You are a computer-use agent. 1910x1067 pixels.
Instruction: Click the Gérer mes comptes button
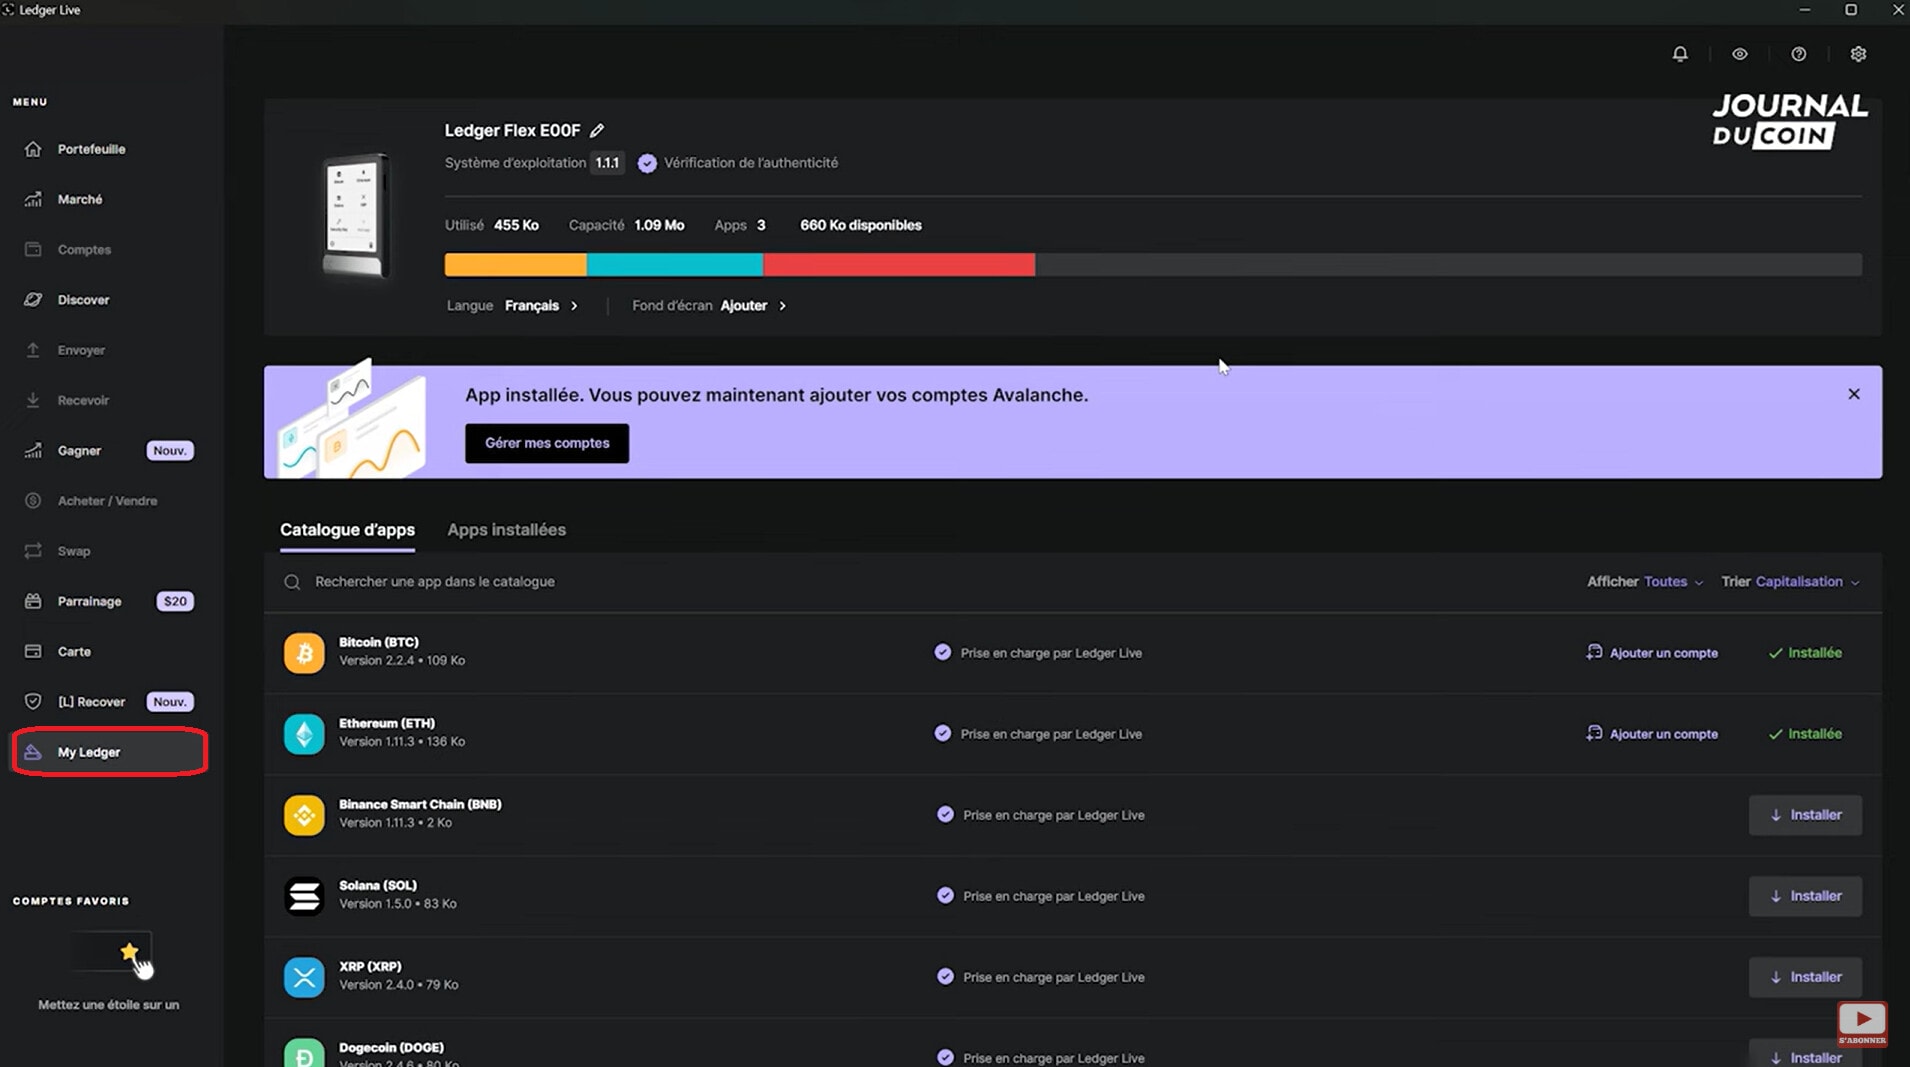point(547,443)
